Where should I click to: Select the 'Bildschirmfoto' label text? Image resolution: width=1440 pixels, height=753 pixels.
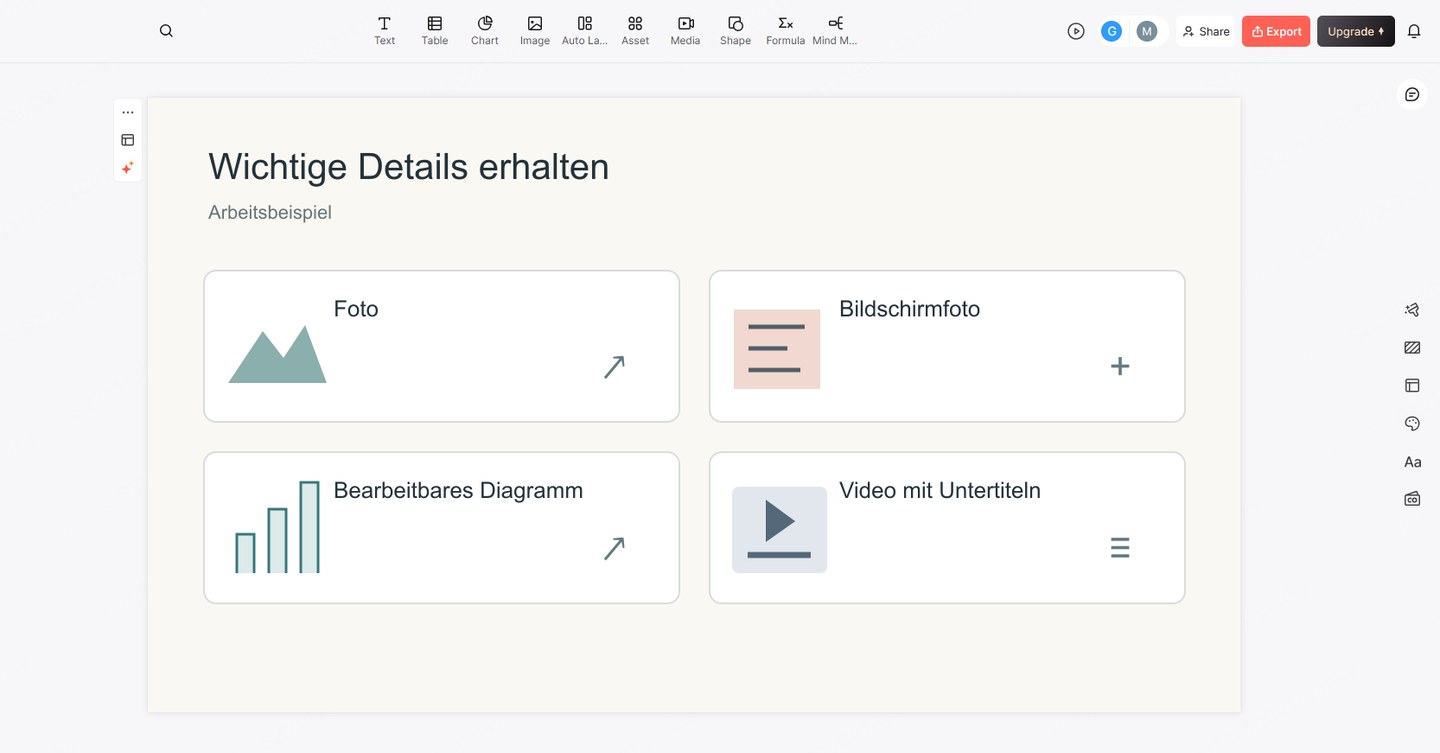(x=909, y=309)
